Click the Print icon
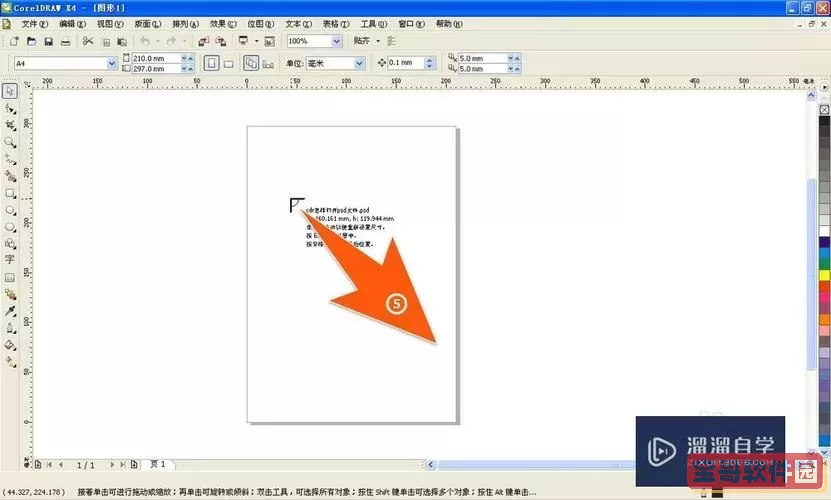The height and width of the screenshot is (500, 831). pos(65,41)
